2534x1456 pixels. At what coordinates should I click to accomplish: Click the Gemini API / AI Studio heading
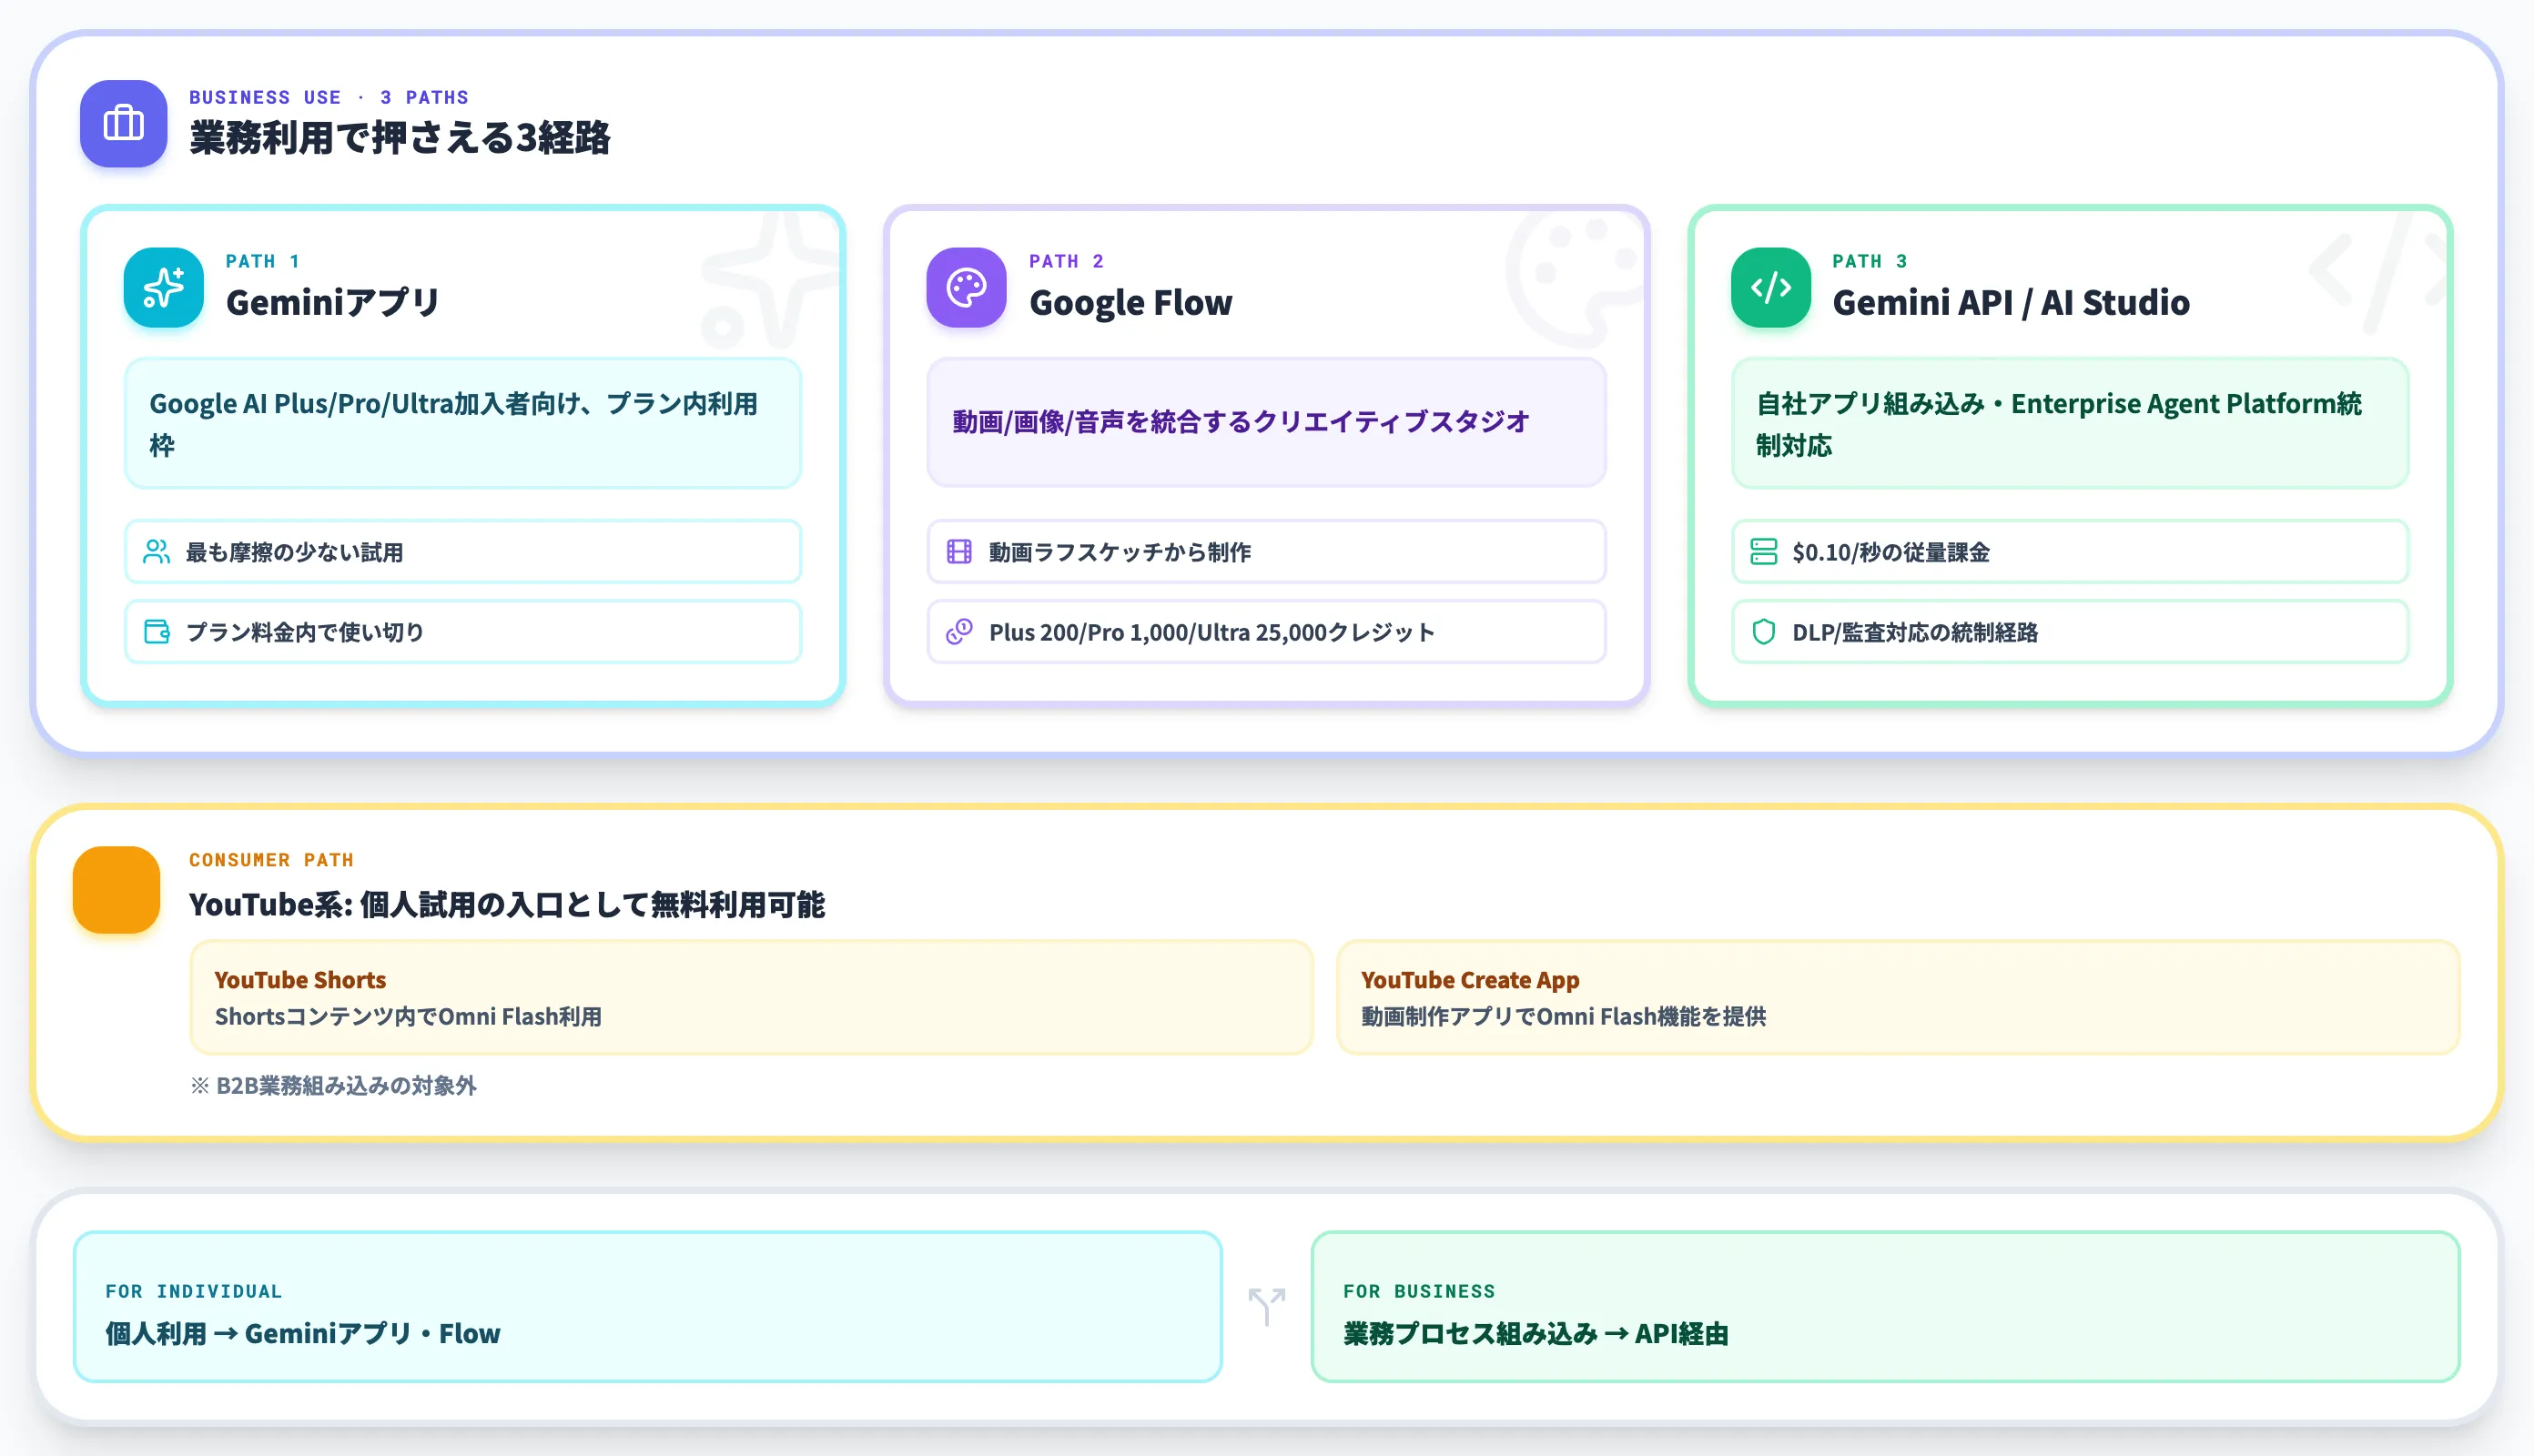coord(2010,302)
